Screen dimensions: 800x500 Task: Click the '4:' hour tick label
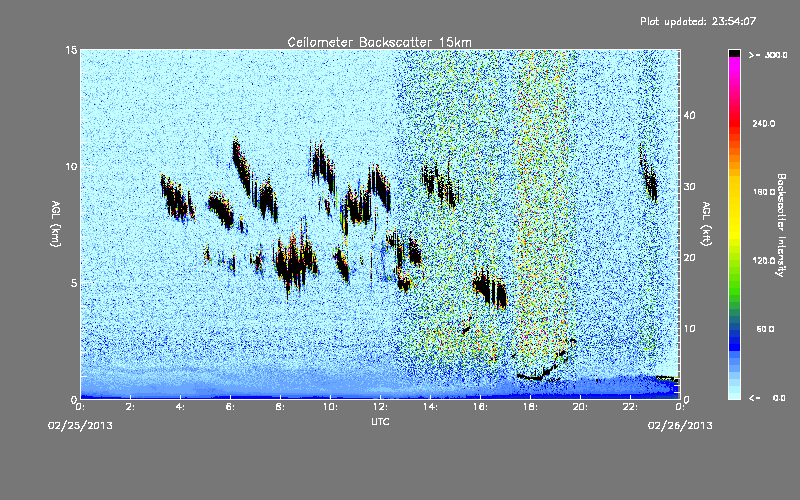tap(180, 407)
